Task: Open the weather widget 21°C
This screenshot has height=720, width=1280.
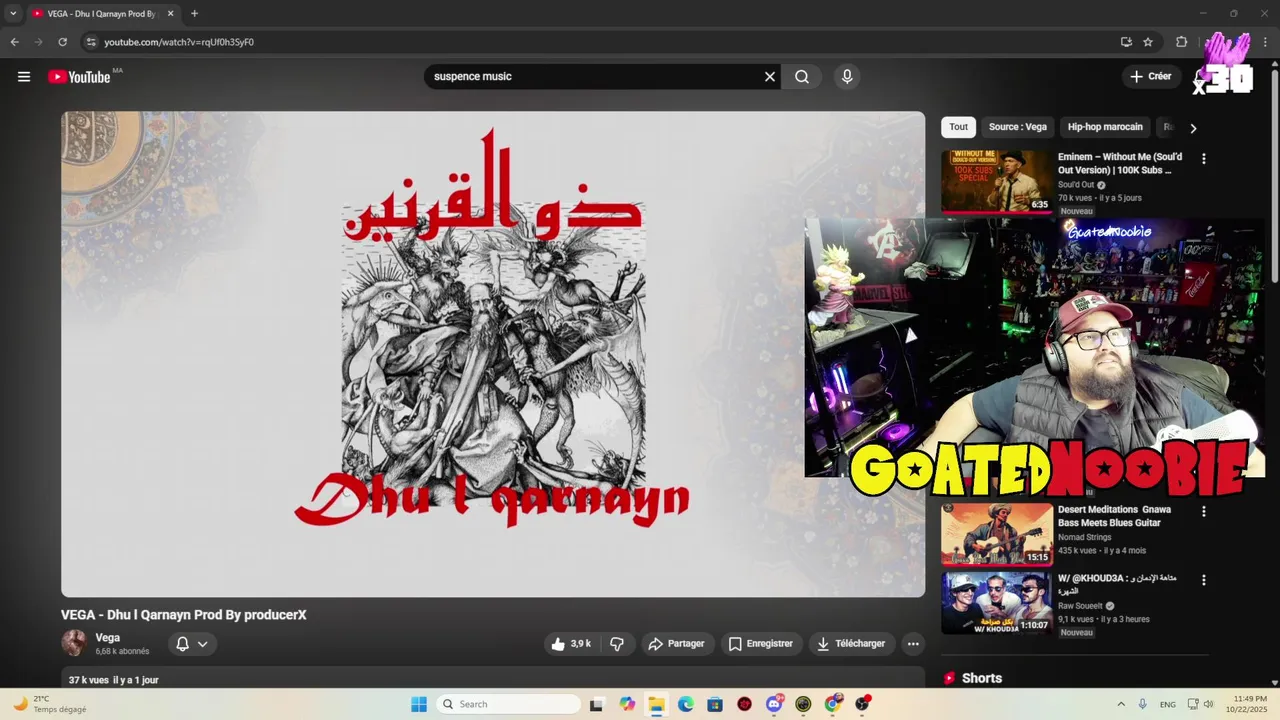Action: pos(50,704)
